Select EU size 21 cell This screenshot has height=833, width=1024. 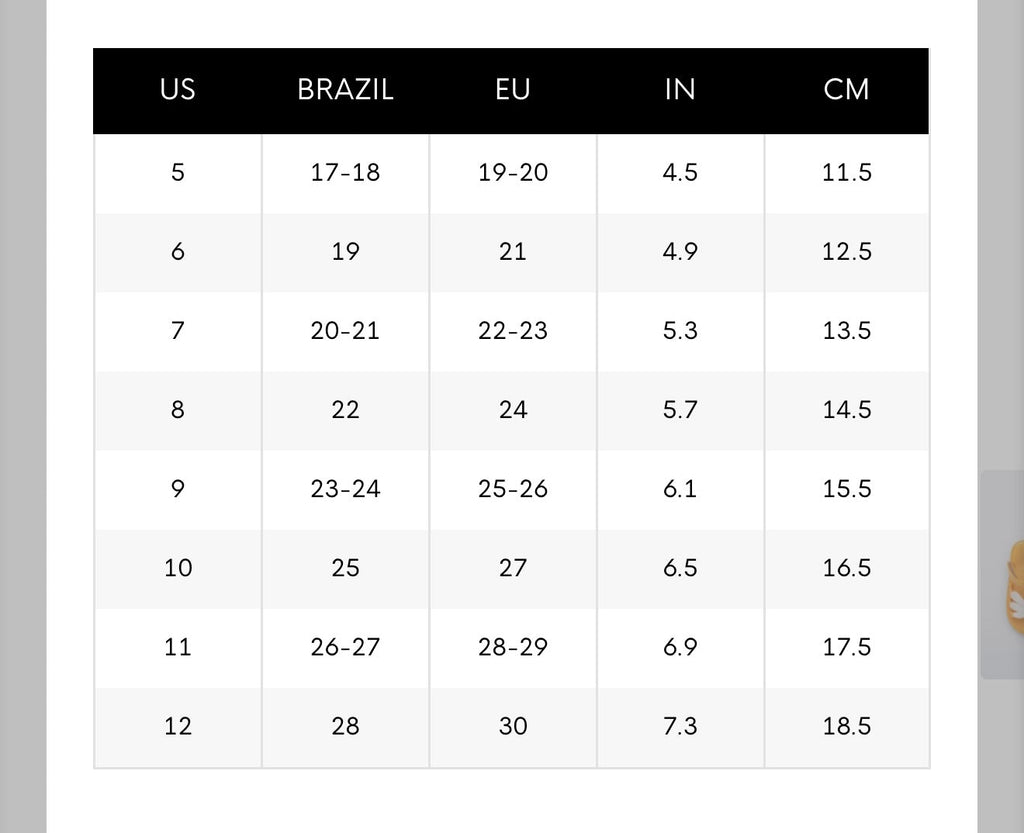tap(513, 252)
